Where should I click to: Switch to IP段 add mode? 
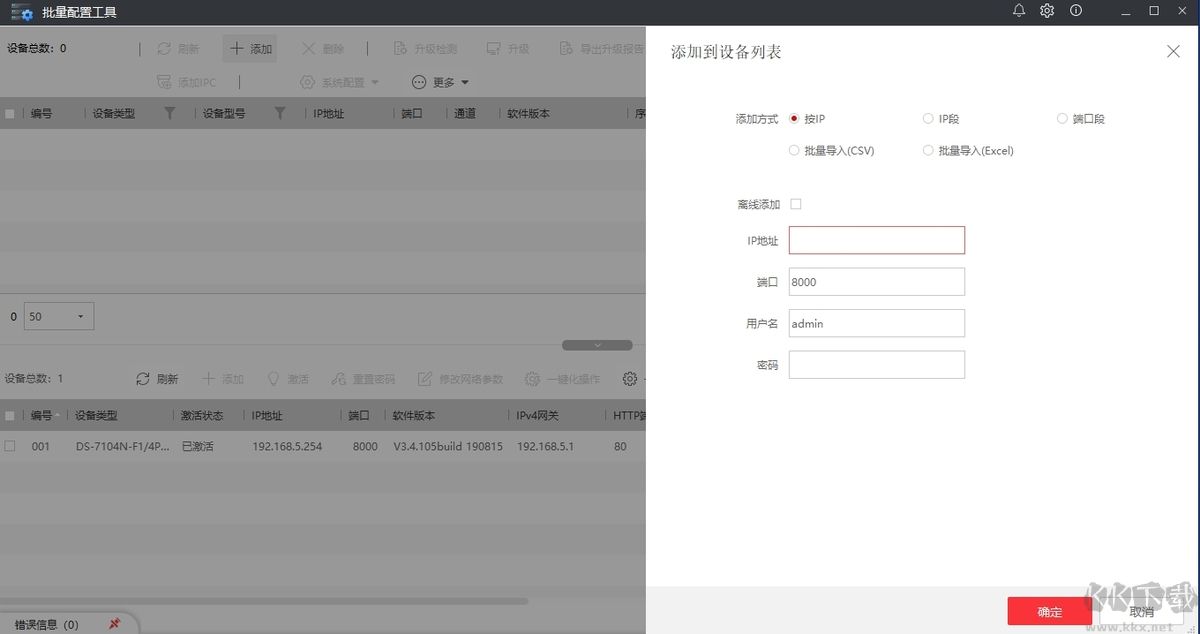click(x=928, y=118)
